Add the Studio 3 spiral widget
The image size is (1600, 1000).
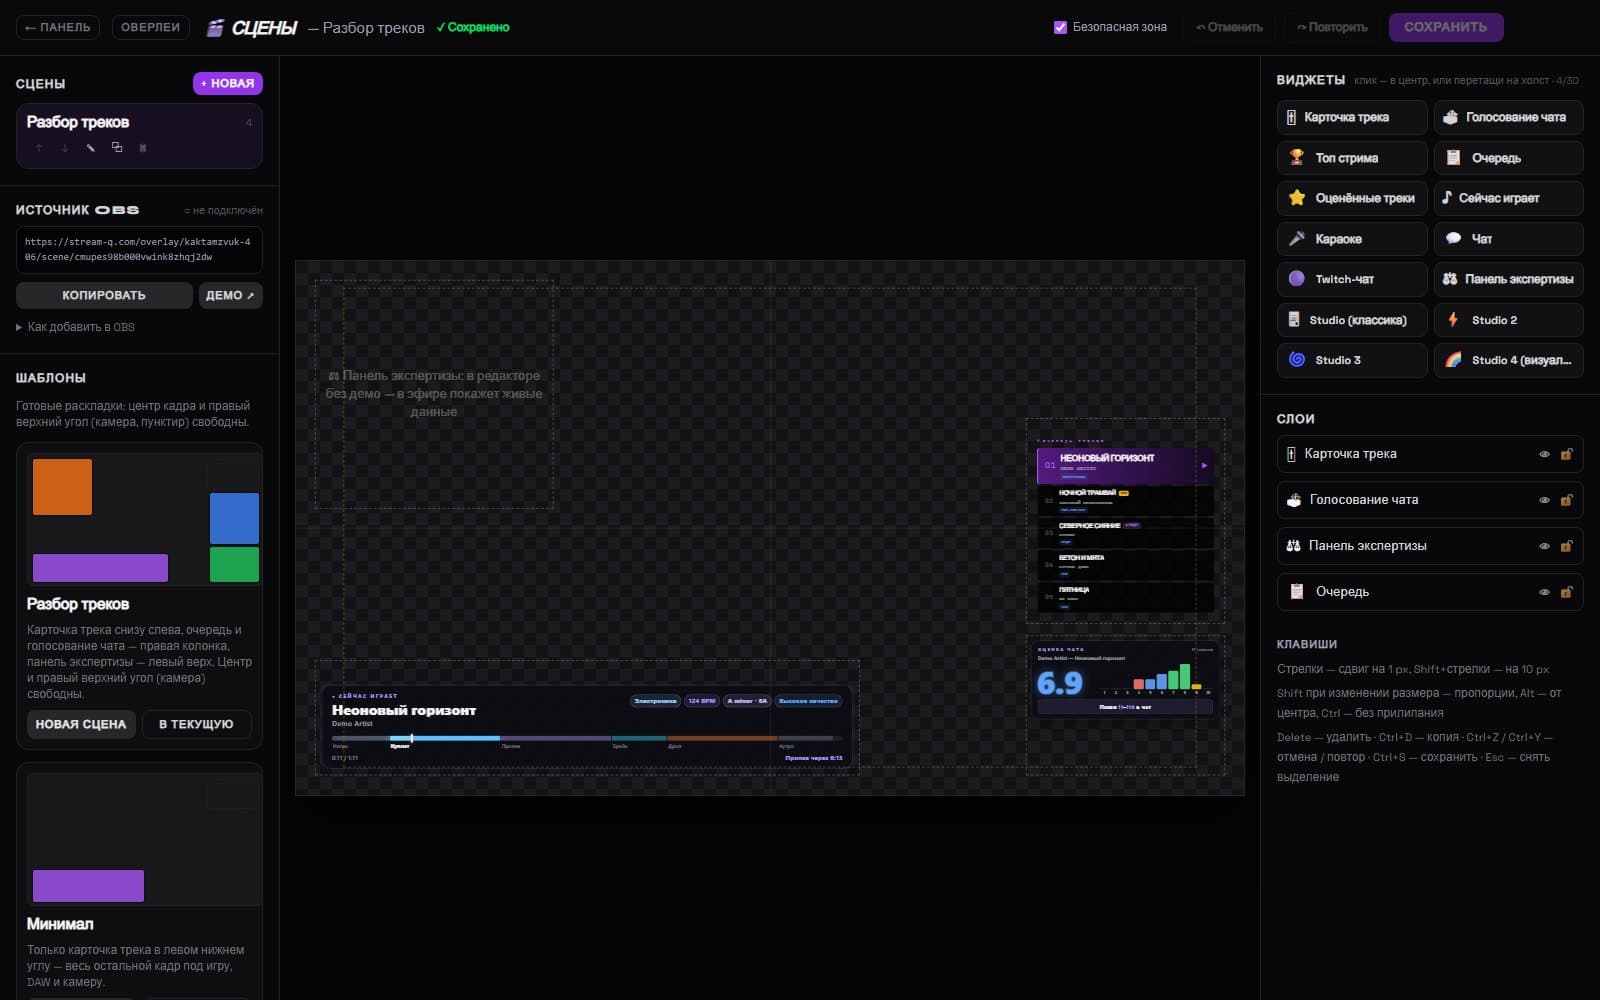point(1352,360)
